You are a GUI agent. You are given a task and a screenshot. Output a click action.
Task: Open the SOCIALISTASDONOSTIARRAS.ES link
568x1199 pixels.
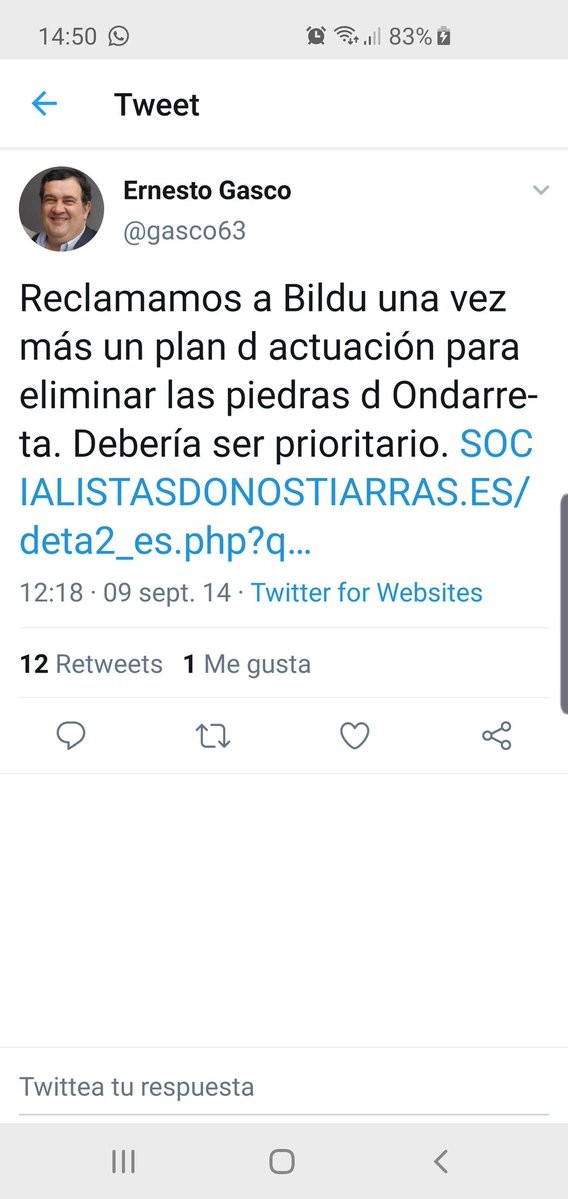[275, 493]
